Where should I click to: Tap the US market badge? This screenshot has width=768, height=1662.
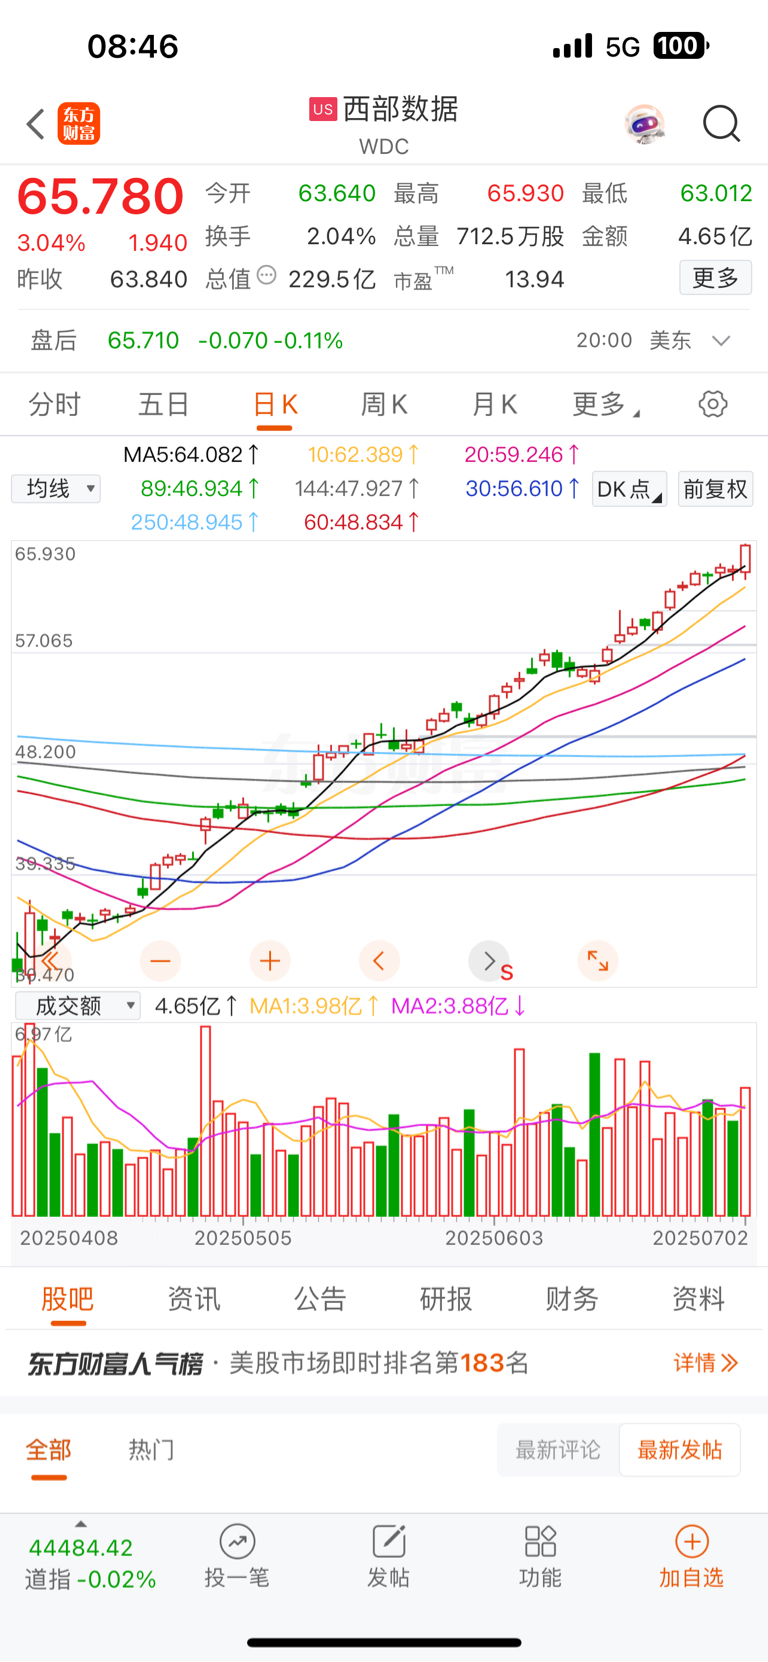click(x=322, y=109)
